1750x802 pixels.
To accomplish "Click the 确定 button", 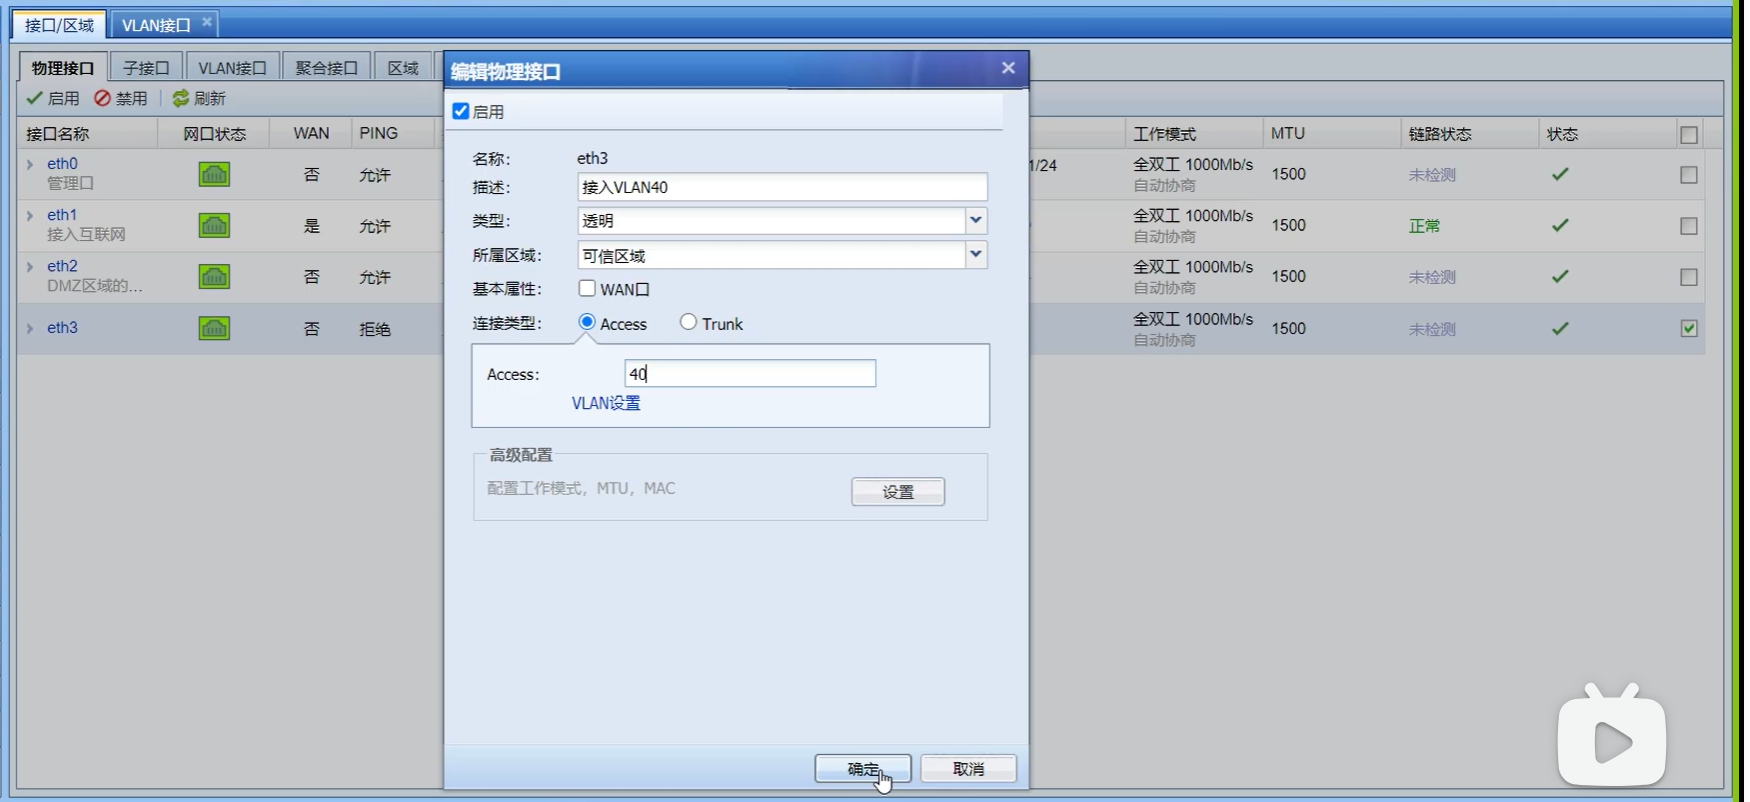I will pos(863,768).
